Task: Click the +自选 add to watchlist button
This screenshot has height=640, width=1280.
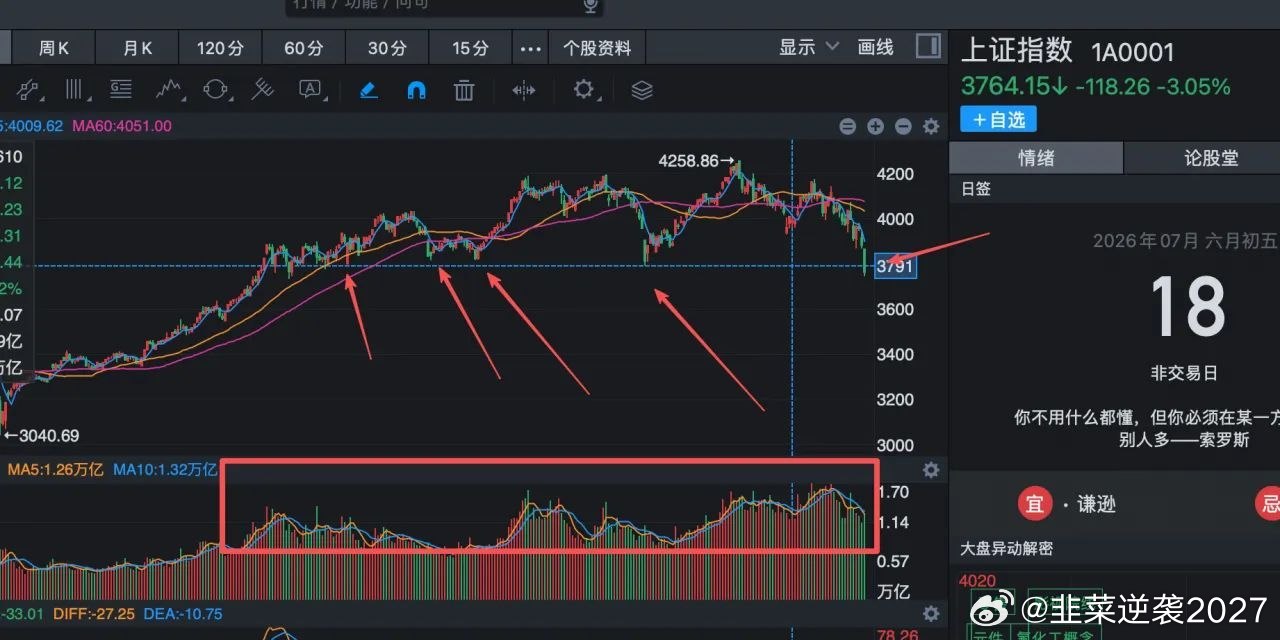Action: pos(998,119)
